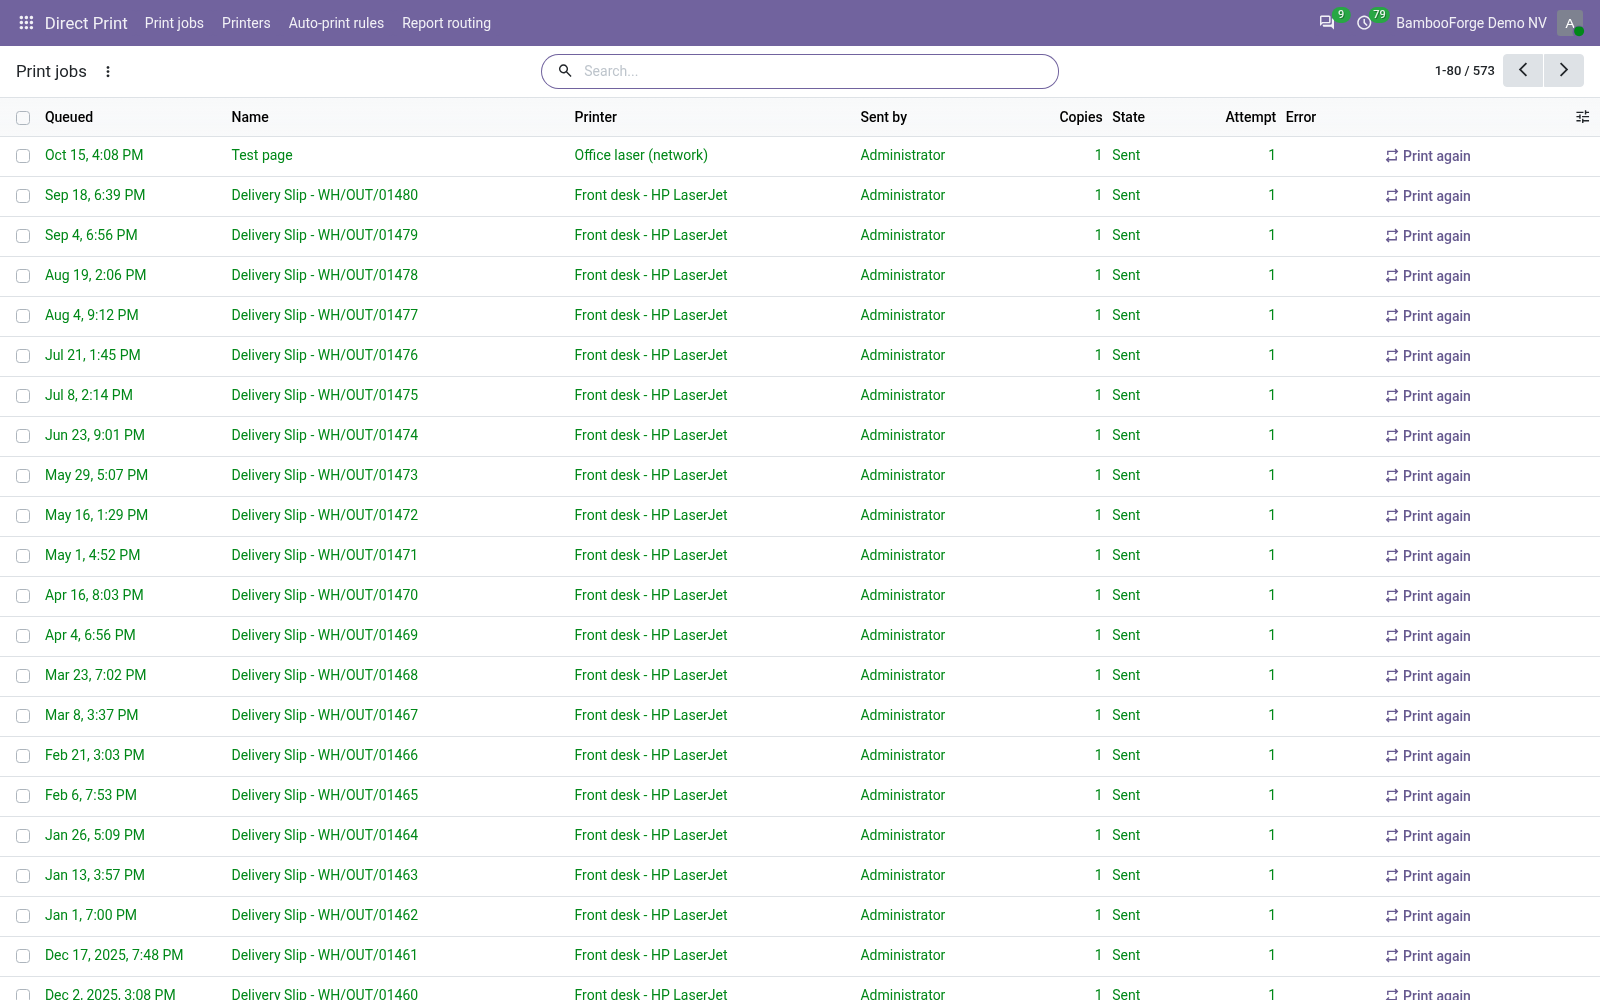Sort by the Sent by column header
Screen dimensions: 1600x1000
coord(884,117)
